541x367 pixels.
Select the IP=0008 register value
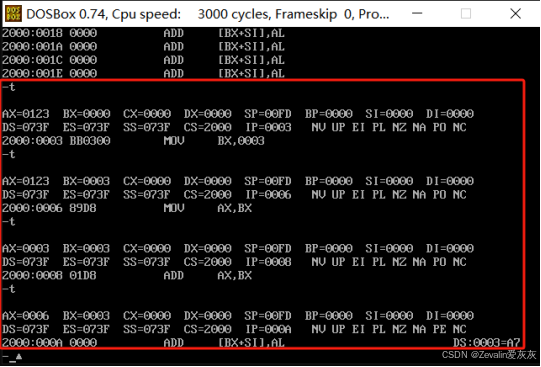pyautogui.click(x=268, y=262)
